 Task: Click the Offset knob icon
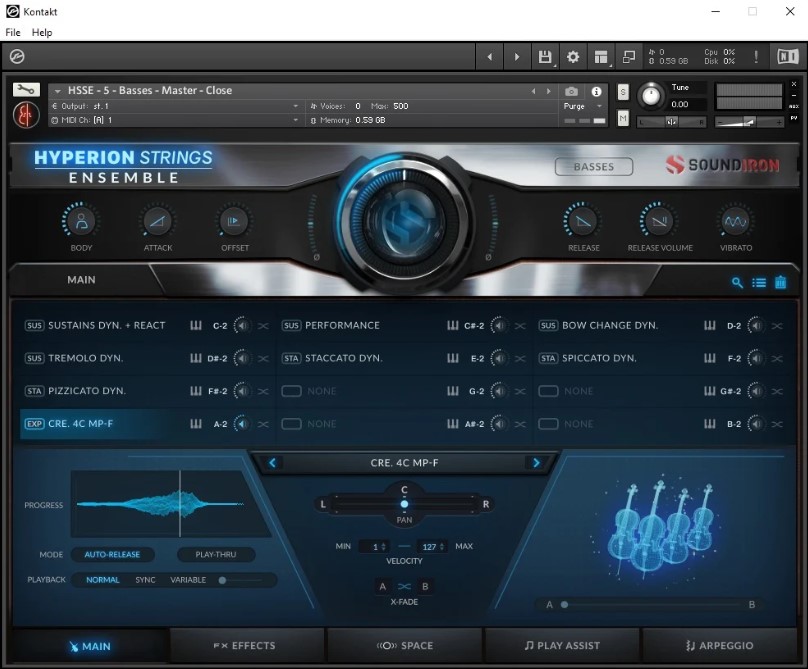coord(234,221)
